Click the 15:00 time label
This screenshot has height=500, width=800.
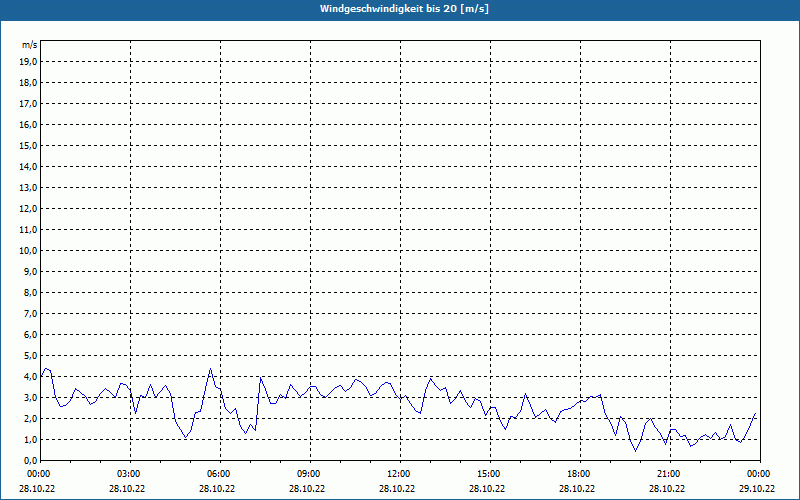point(487,474)
